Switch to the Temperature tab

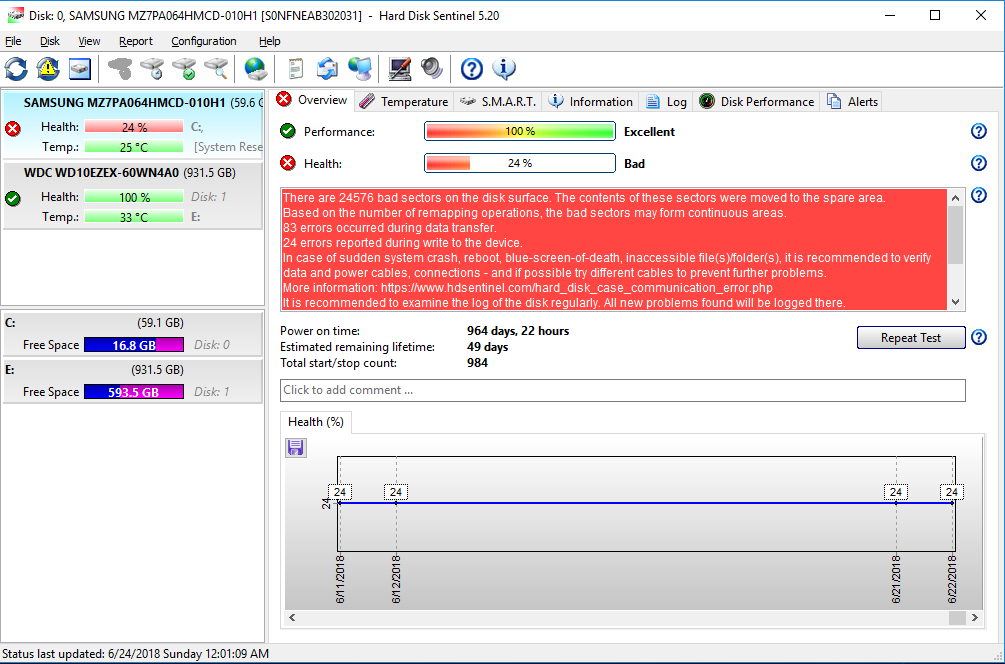404,101
